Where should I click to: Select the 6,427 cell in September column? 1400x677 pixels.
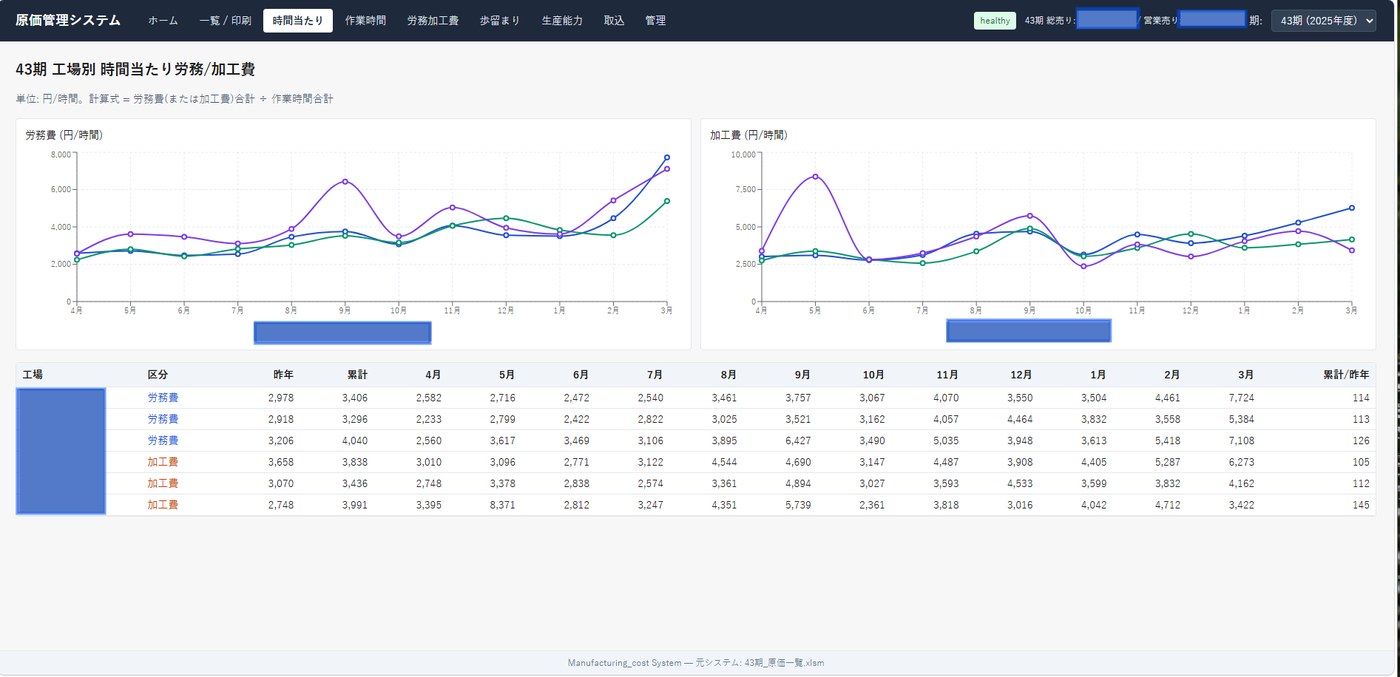click(797, 441)
